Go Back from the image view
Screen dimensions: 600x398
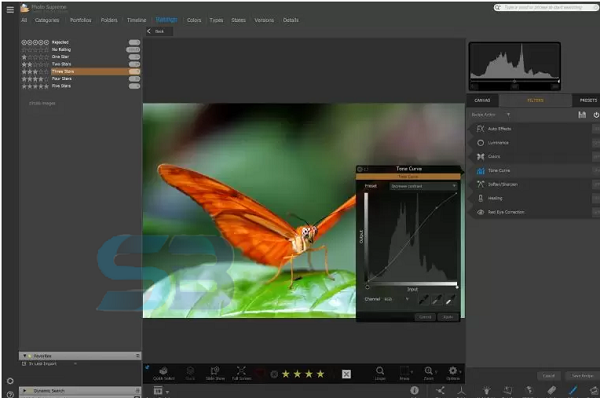point(160,31)
